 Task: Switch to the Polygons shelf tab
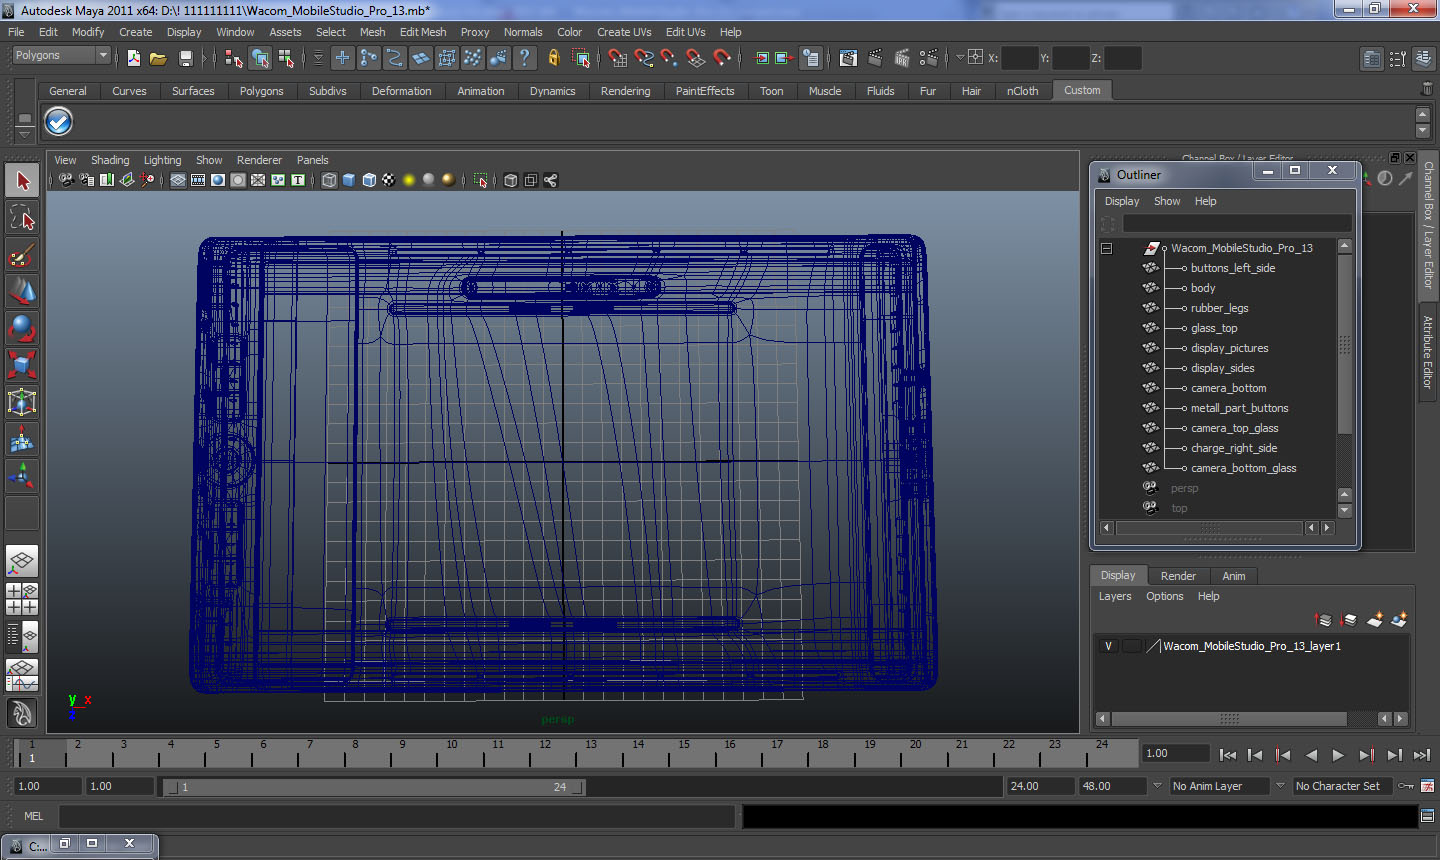point(261,91)
